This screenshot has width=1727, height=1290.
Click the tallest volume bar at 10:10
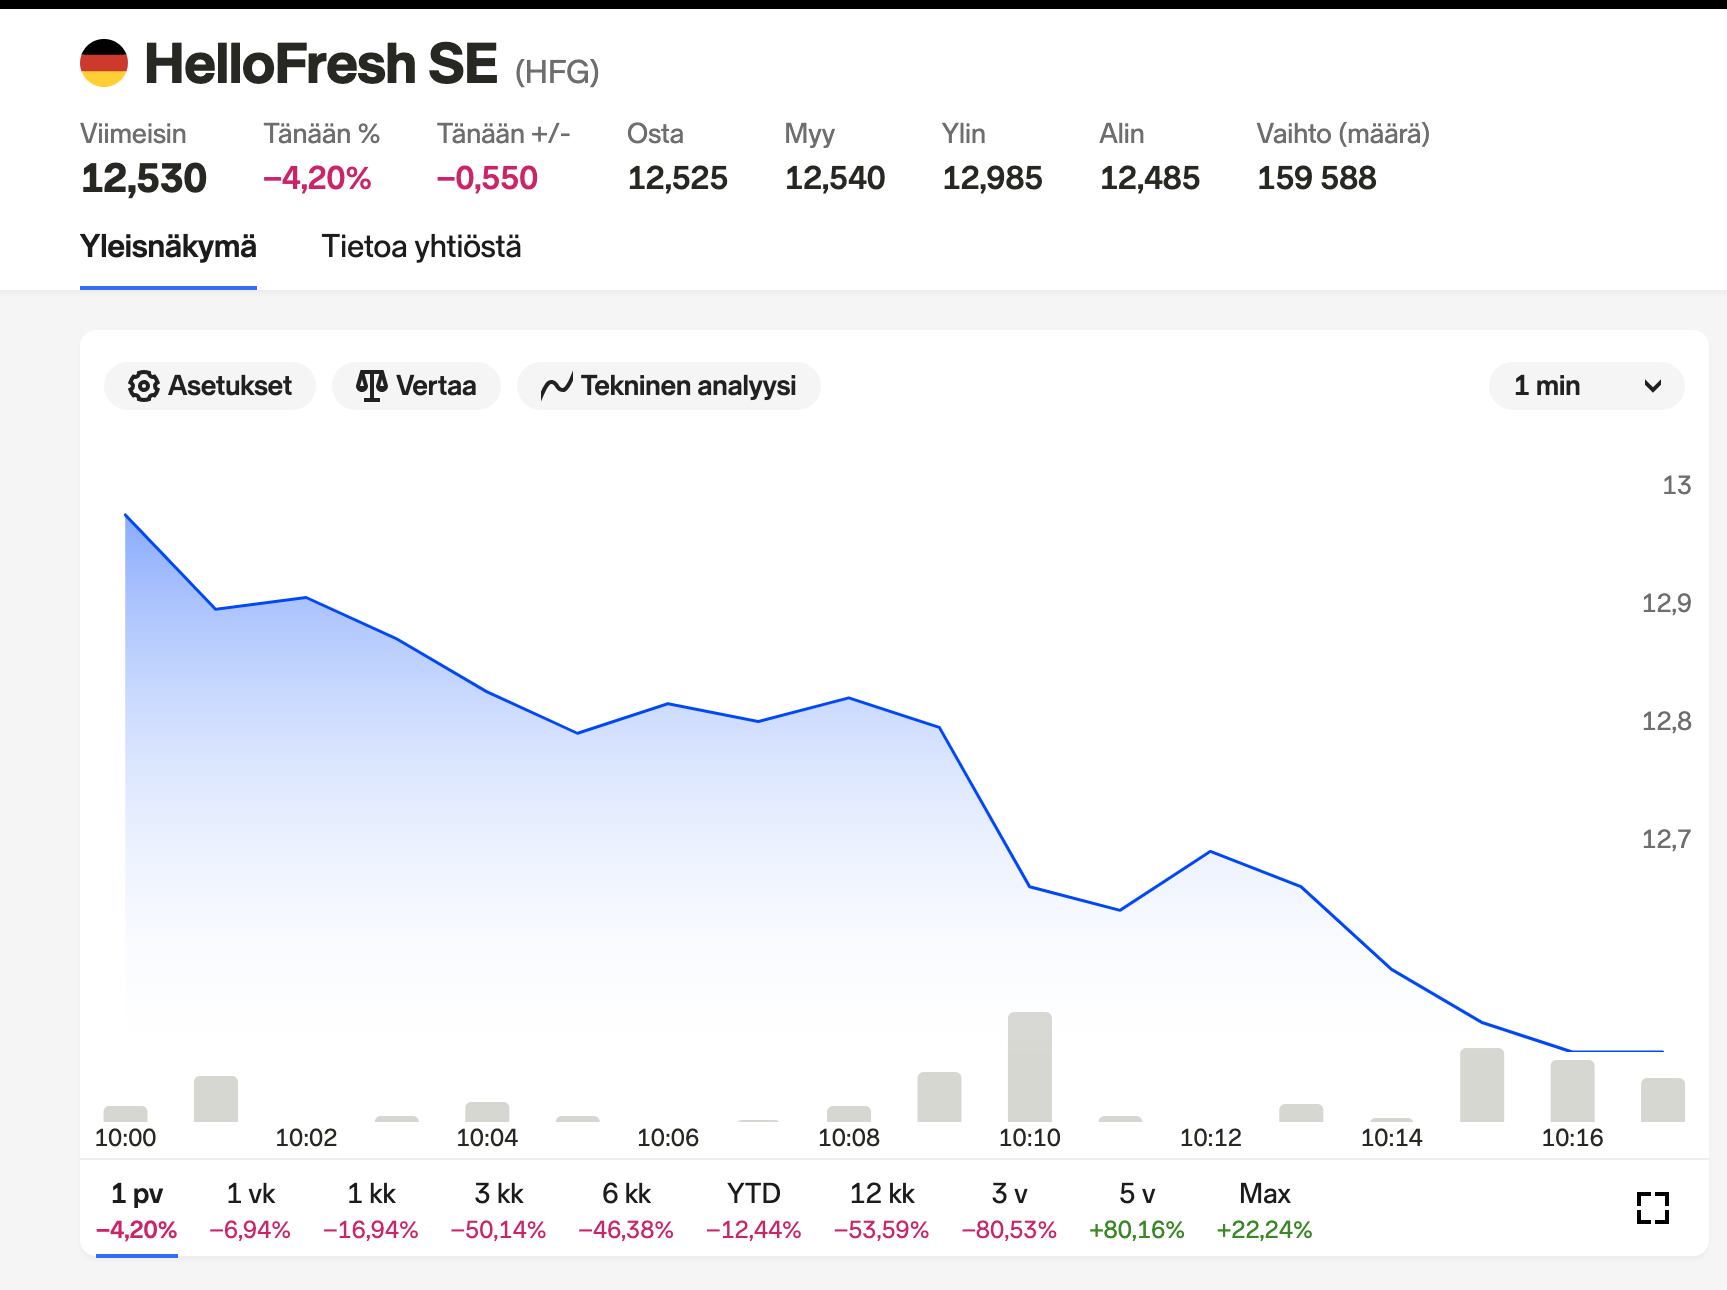[1030, 1067]
